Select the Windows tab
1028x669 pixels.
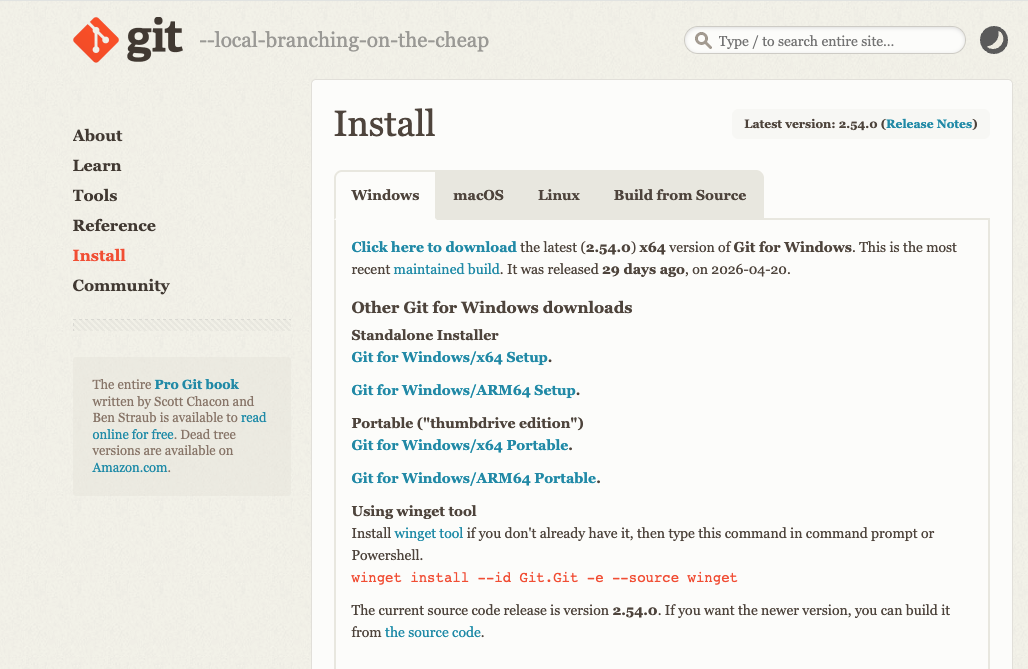click(386, 195)
